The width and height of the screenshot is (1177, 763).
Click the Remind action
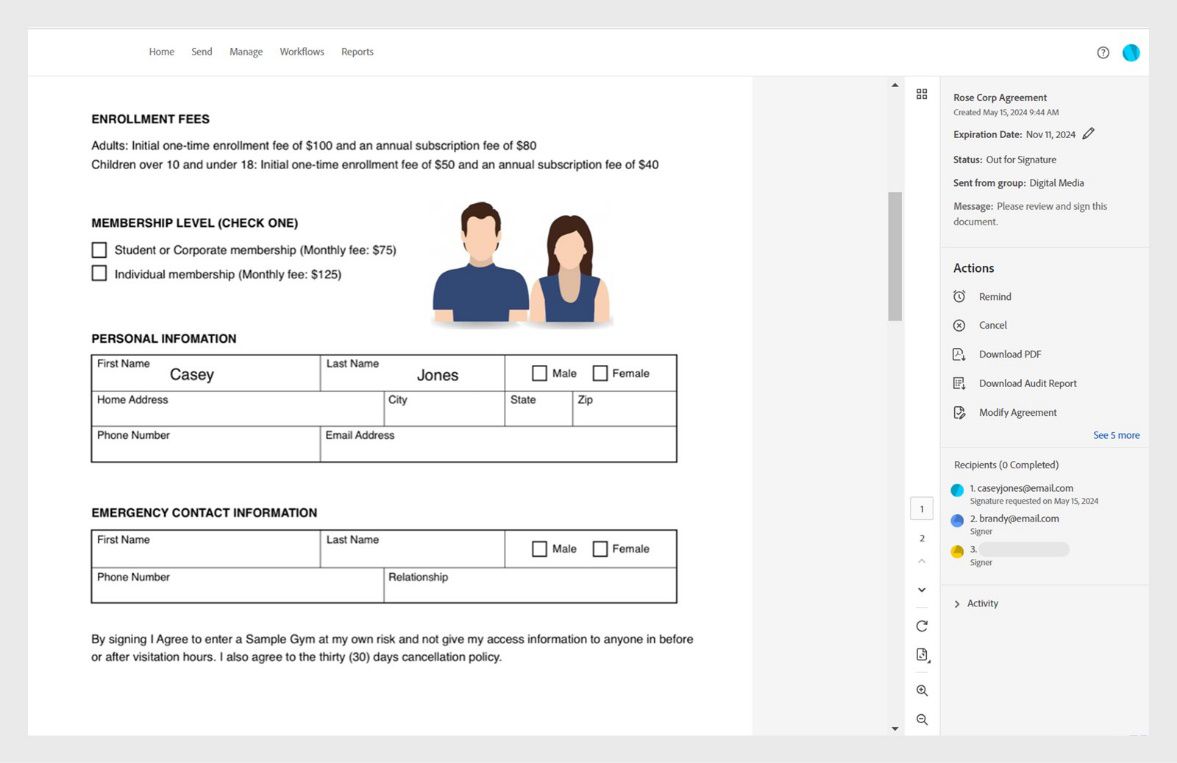tap(994, 297)
